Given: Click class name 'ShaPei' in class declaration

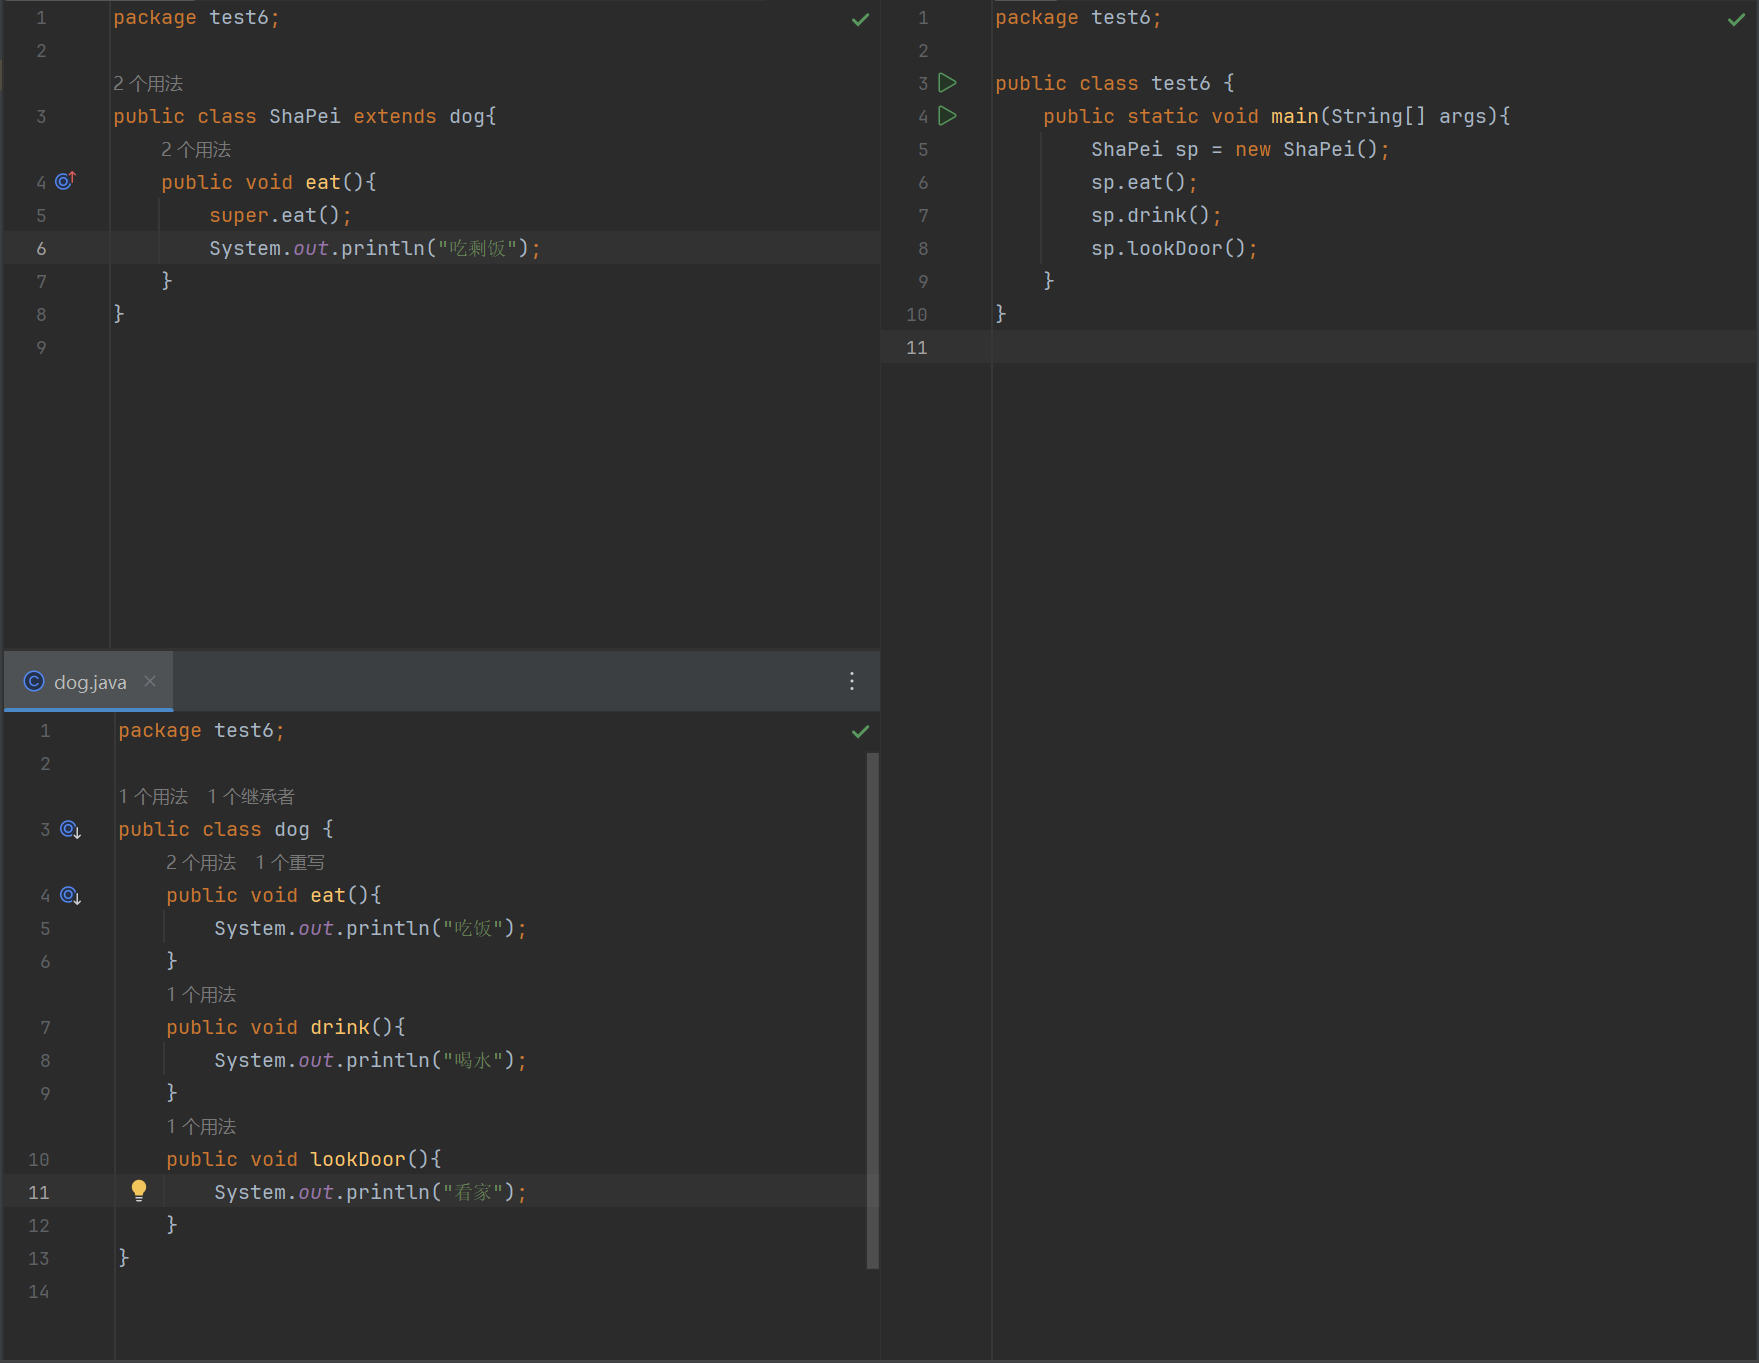Looking at the screenshot, I should pyautogui.click(x=305, y=116).
